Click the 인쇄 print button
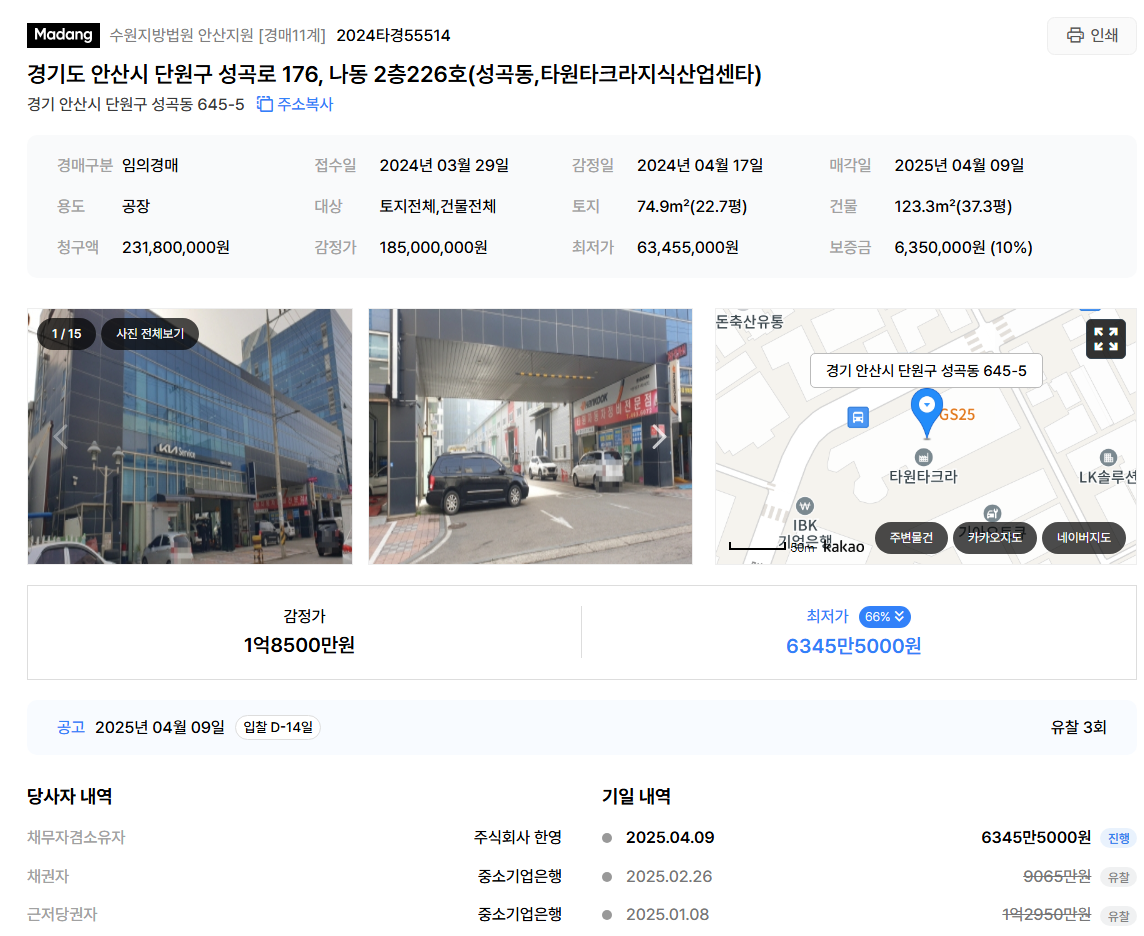The height and width of the screenshot is (936, 1144). tap(1091, 35)
